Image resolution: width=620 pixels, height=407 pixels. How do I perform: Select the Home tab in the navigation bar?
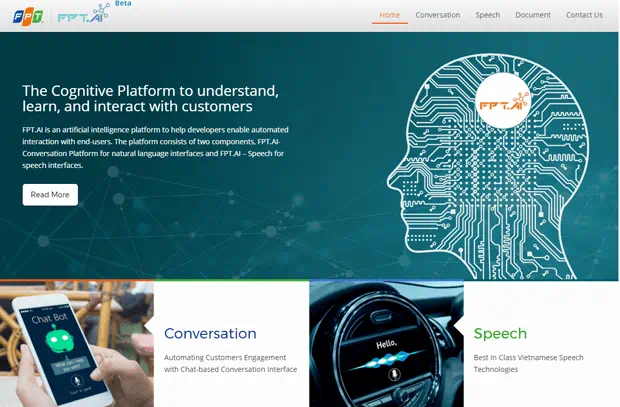(389, 15)
